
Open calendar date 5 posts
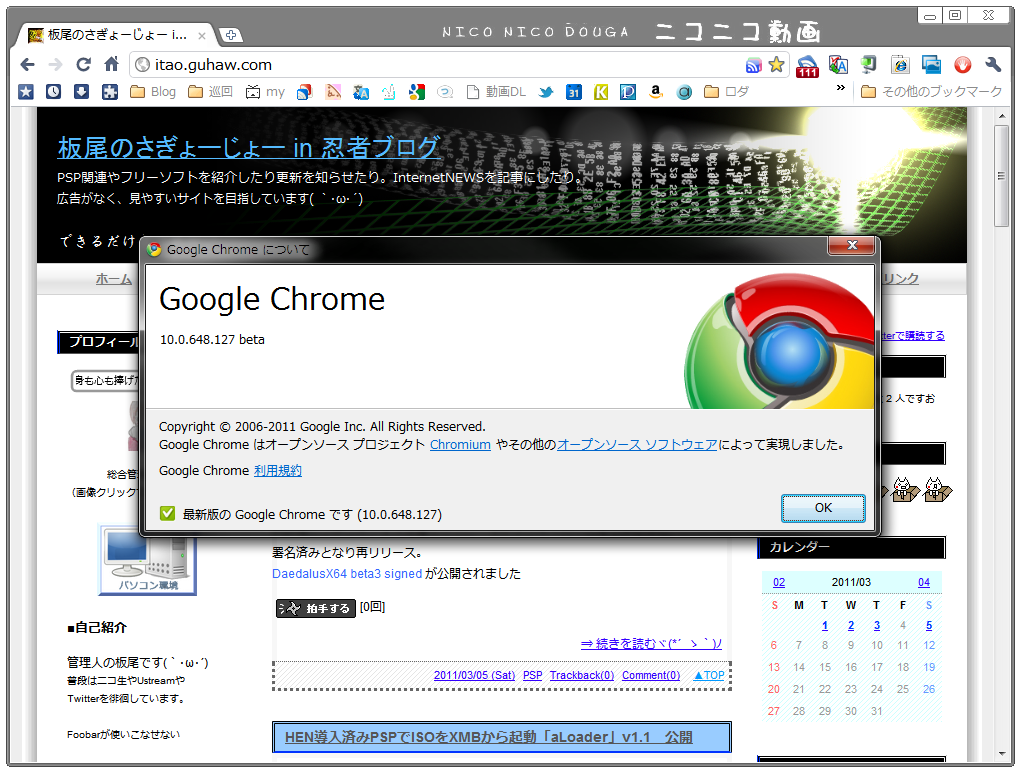coord(929,626)
